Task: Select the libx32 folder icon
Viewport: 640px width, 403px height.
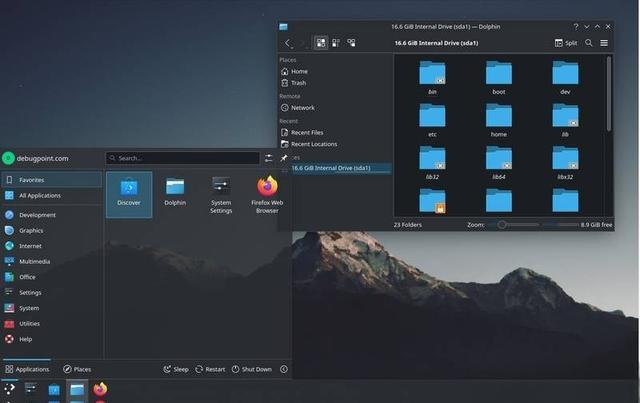Action: coord(565,158)
